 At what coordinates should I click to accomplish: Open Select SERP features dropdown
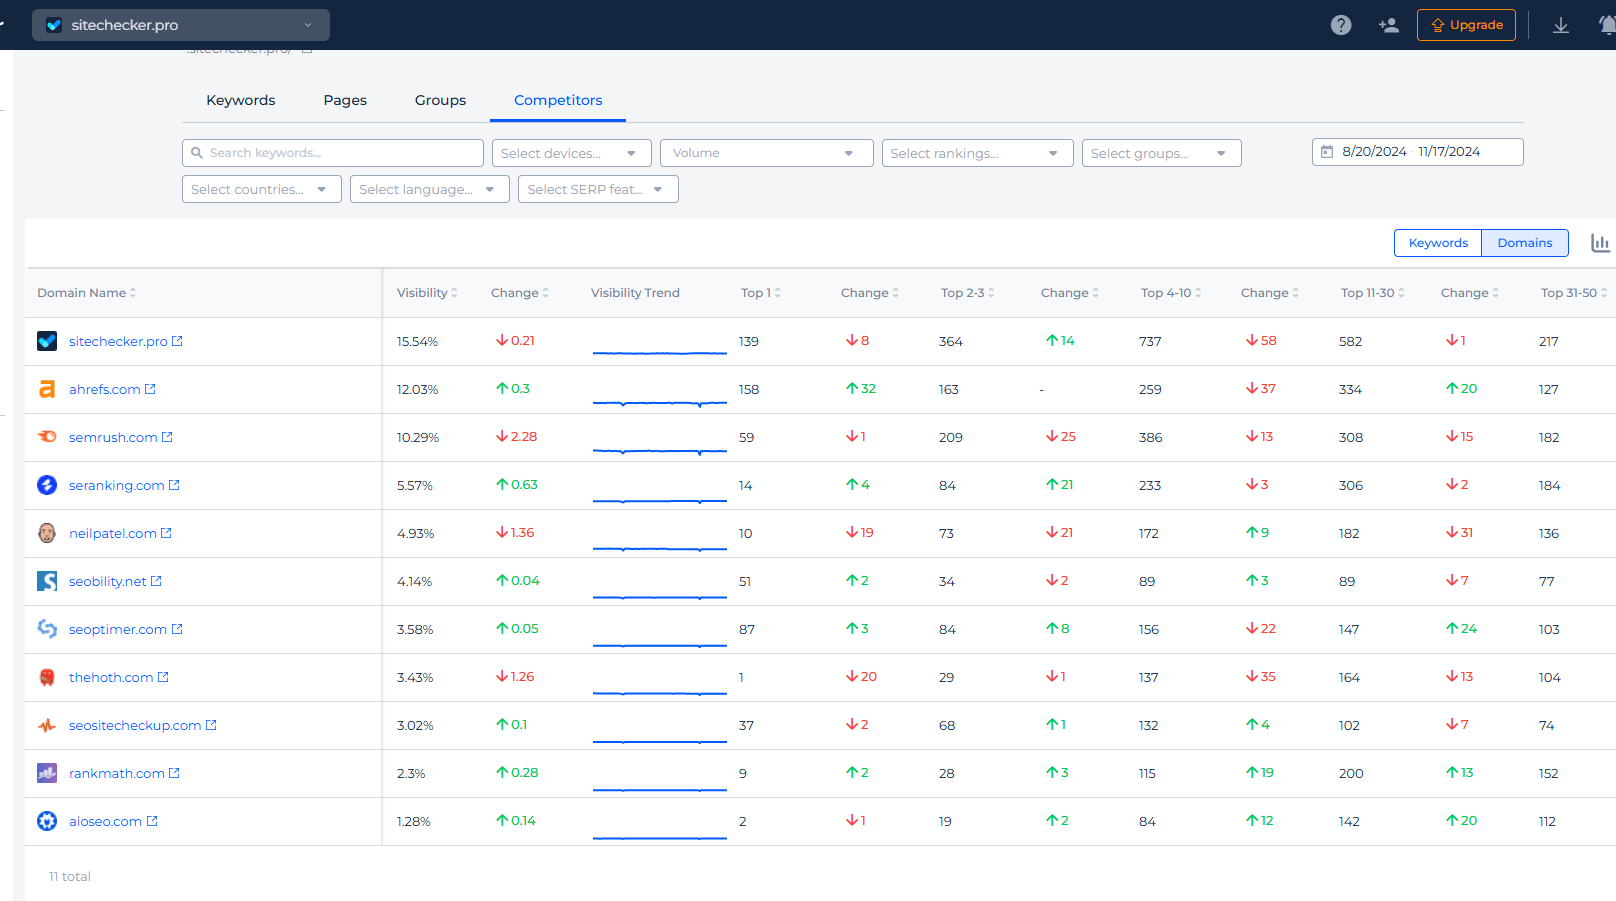click(x=598, y=189)
